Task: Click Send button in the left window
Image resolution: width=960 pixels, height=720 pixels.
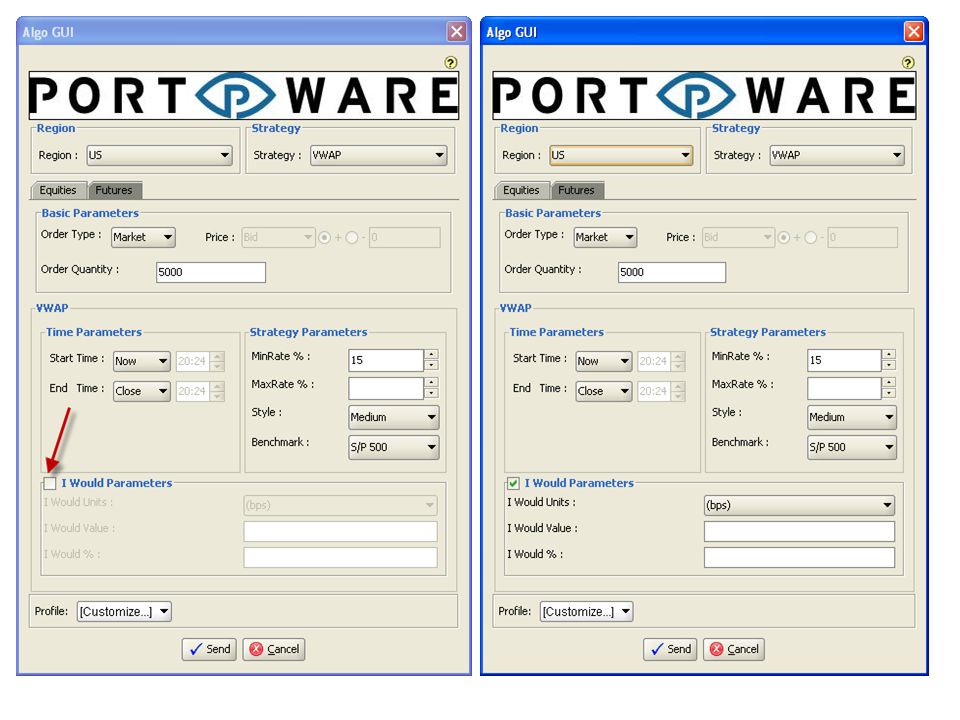Action: pyautogui.click(x=209, y=650)
